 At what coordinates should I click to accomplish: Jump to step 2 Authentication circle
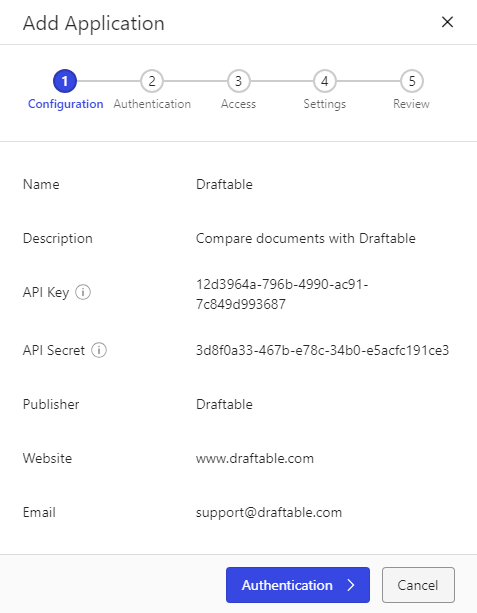pyautogui.click(x=152, y=81)
